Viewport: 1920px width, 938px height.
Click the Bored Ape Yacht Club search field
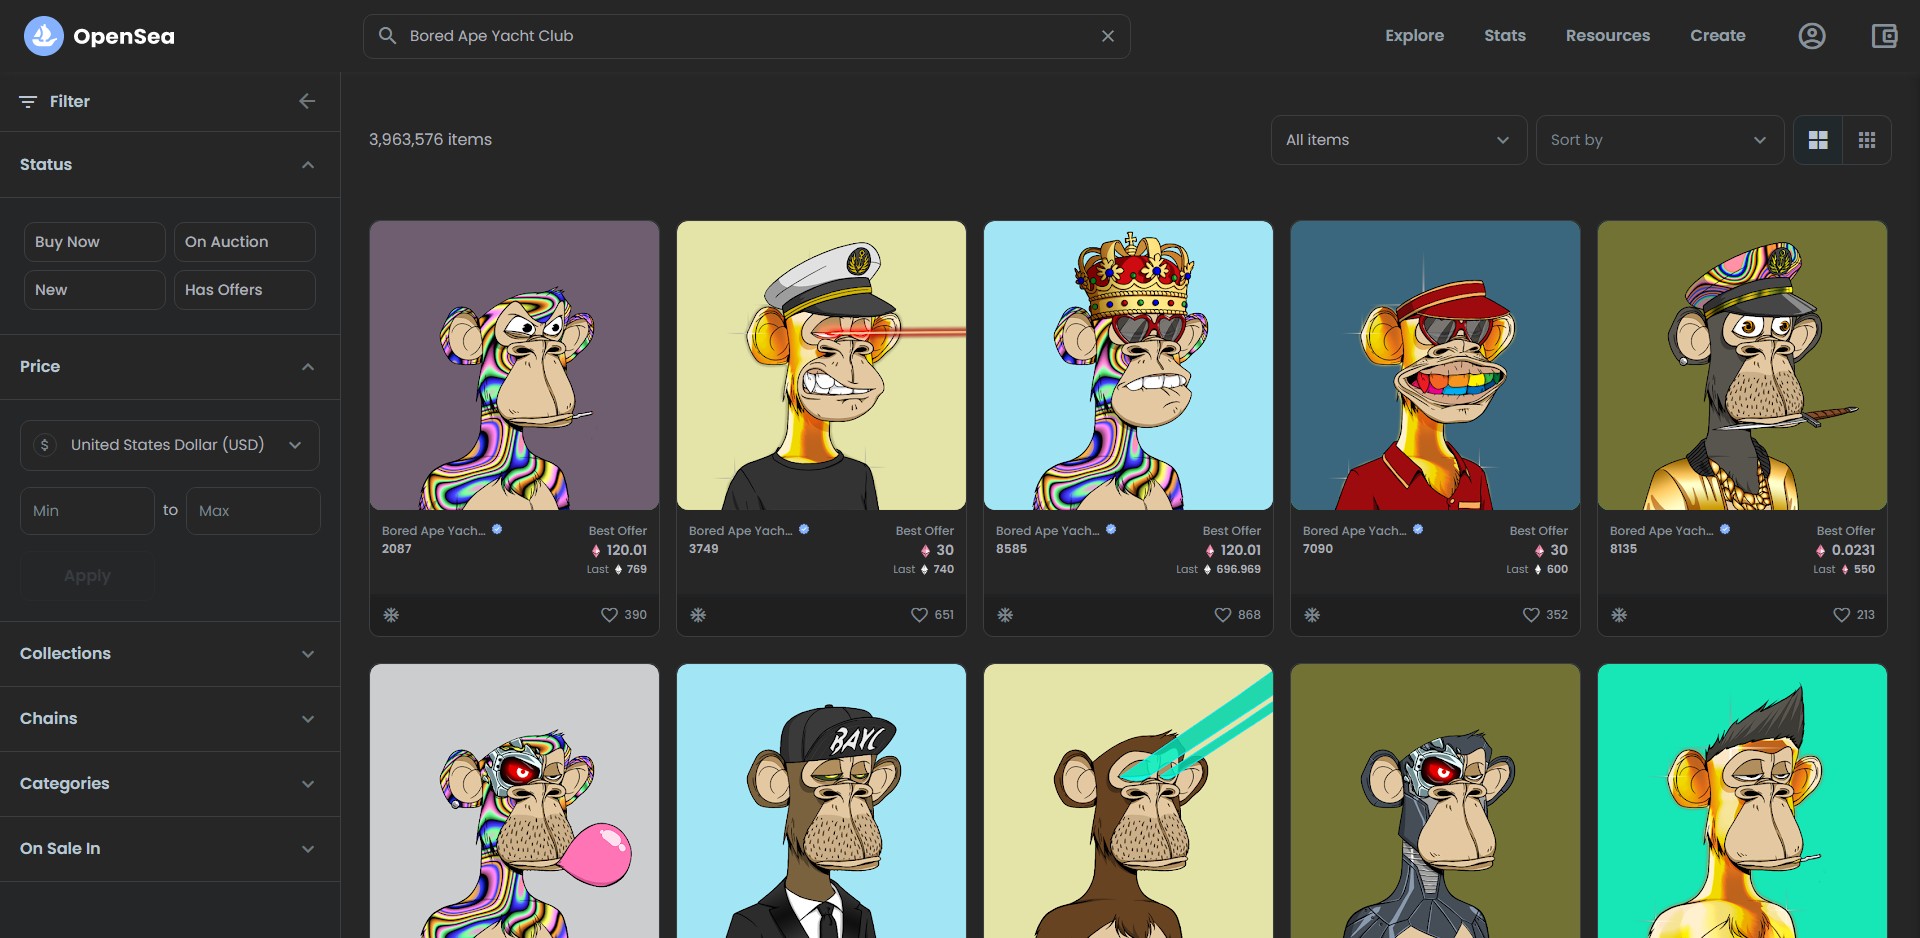click(x=746, y=36)
